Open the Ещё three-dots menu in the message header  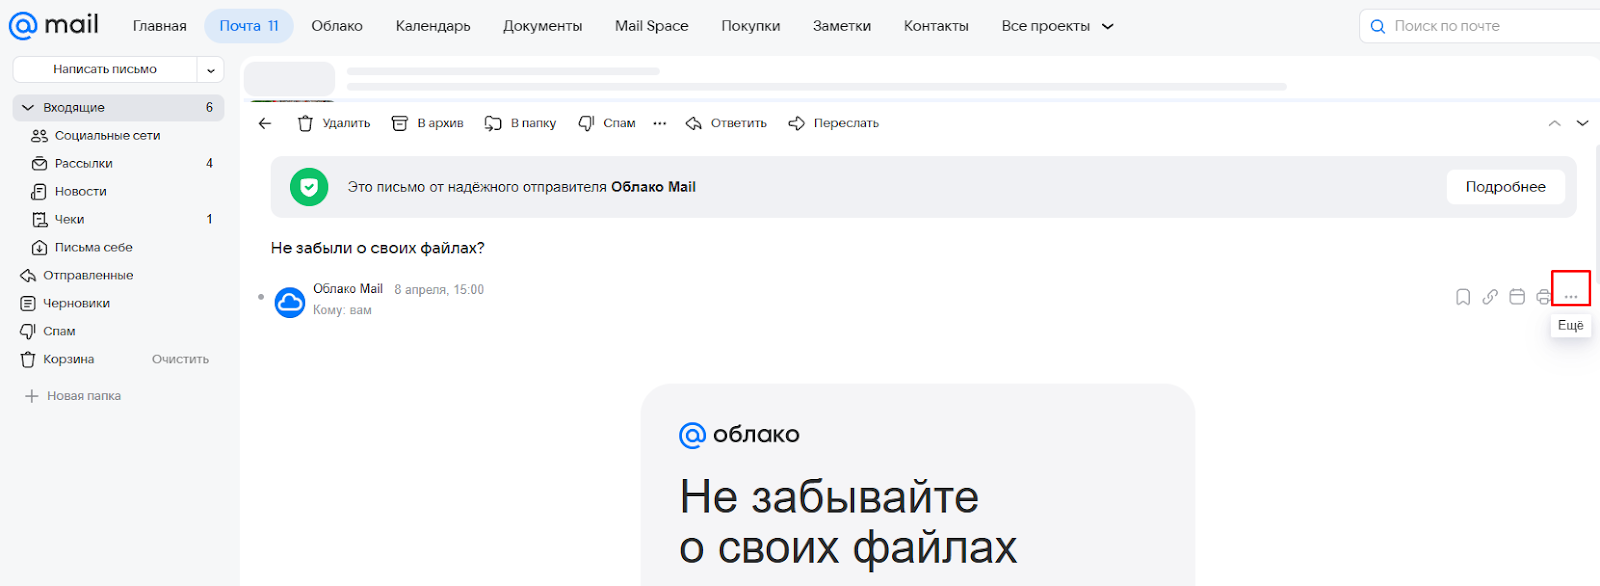pyautogui.click(x=1571, y=297)
